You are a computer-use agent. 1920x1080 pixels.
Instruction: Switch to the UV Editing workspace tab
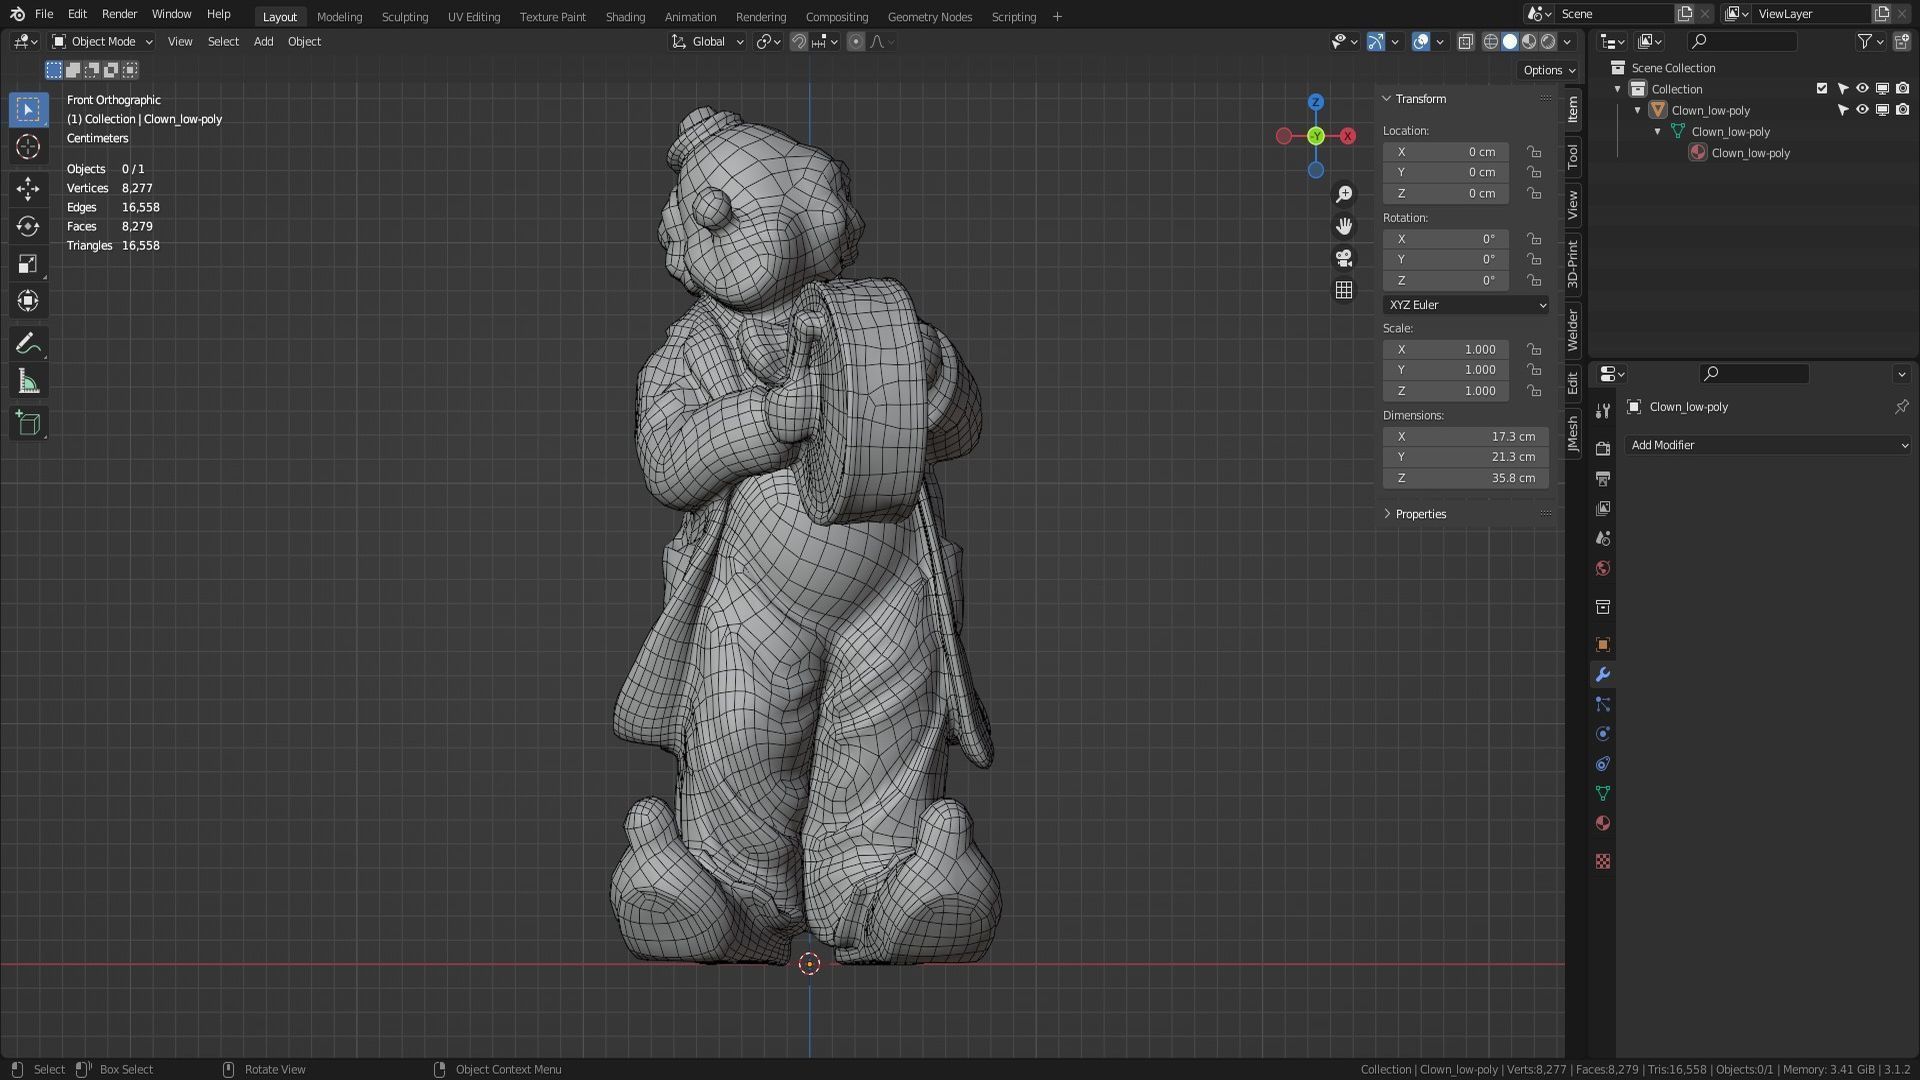point(474,17)
